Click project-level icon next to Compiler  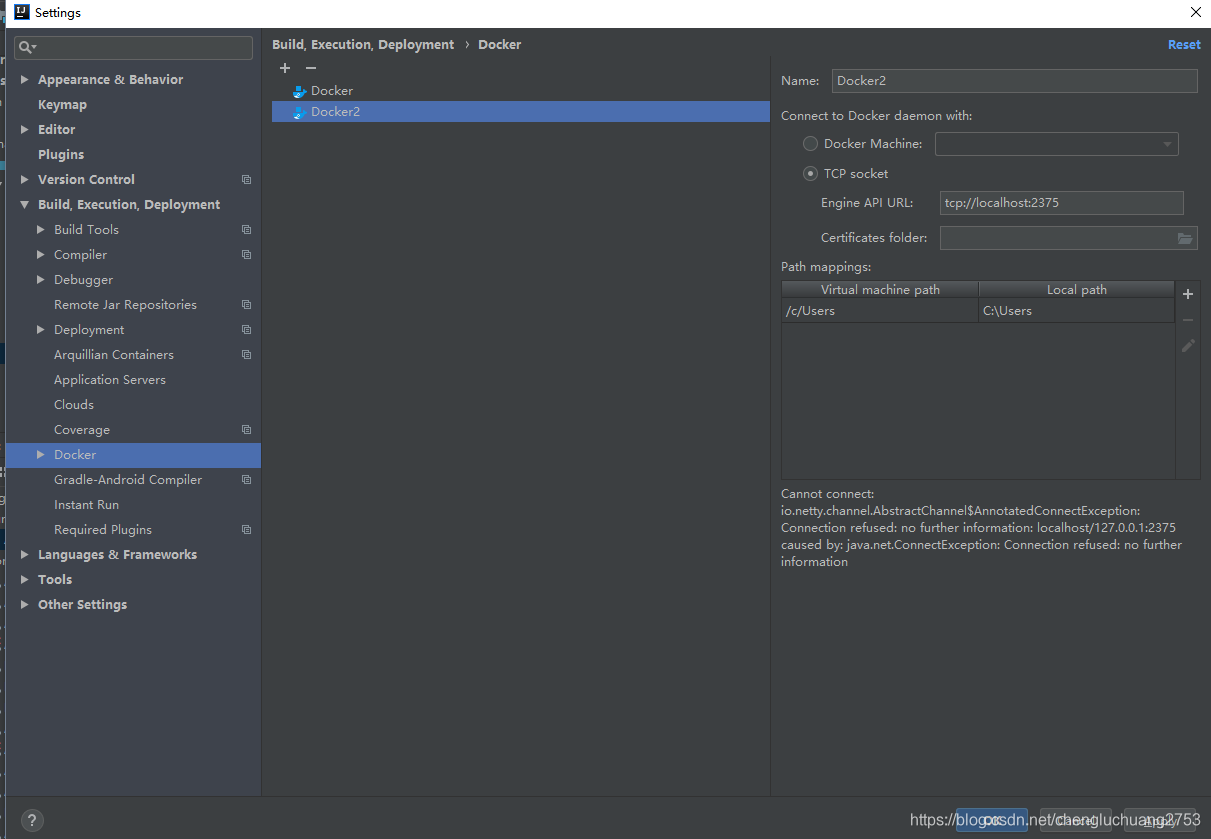pyautogui.click(x=247, y=255)
